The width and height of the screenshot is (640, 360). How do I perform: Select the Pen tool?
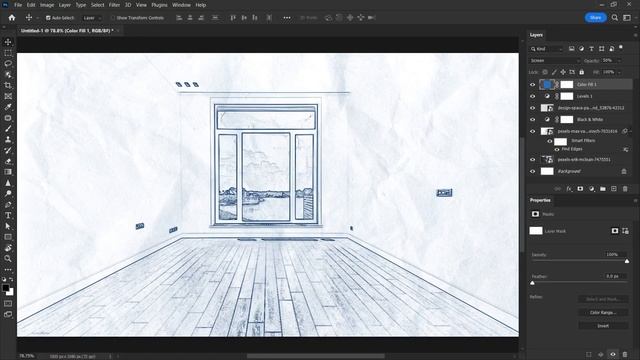tap(8, 204)
